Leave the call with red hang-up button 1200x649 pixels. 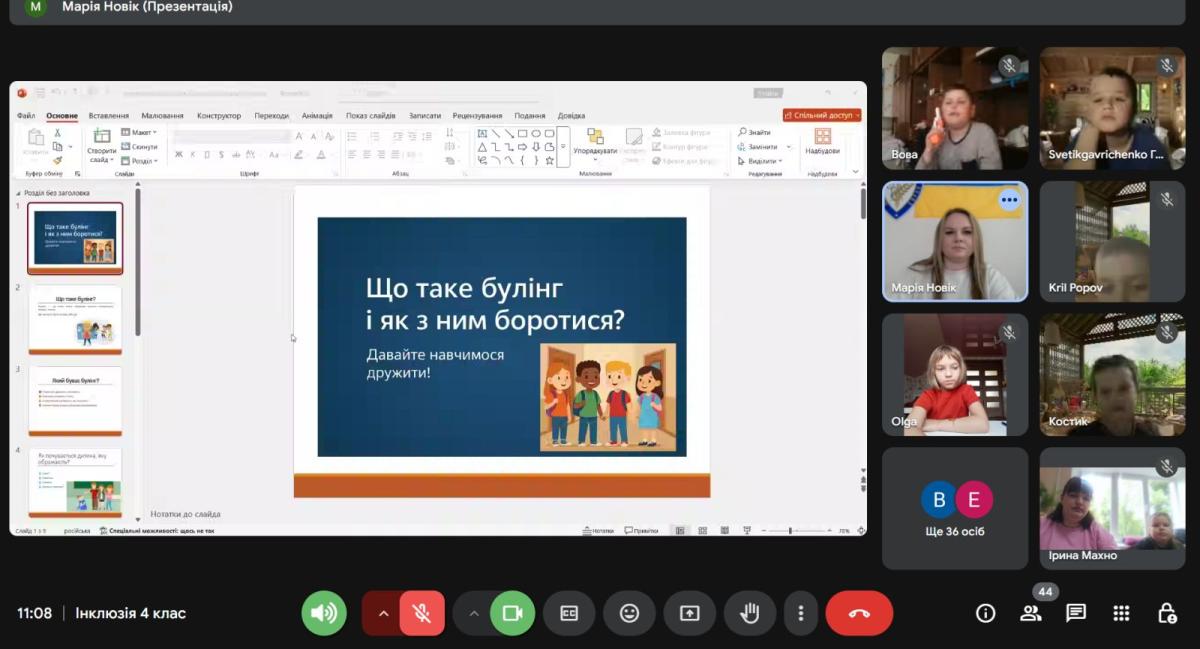coord(858,613)
